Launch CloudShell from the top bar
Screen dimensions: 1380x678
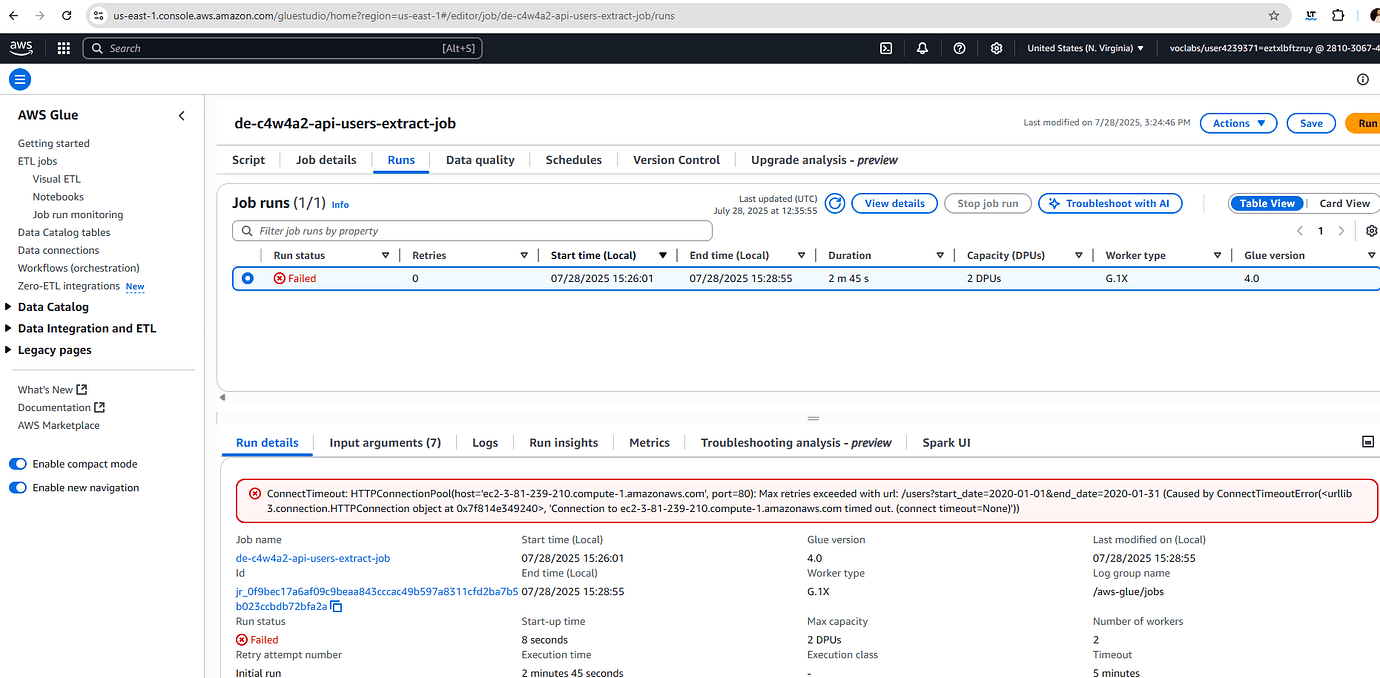point(886,47)
